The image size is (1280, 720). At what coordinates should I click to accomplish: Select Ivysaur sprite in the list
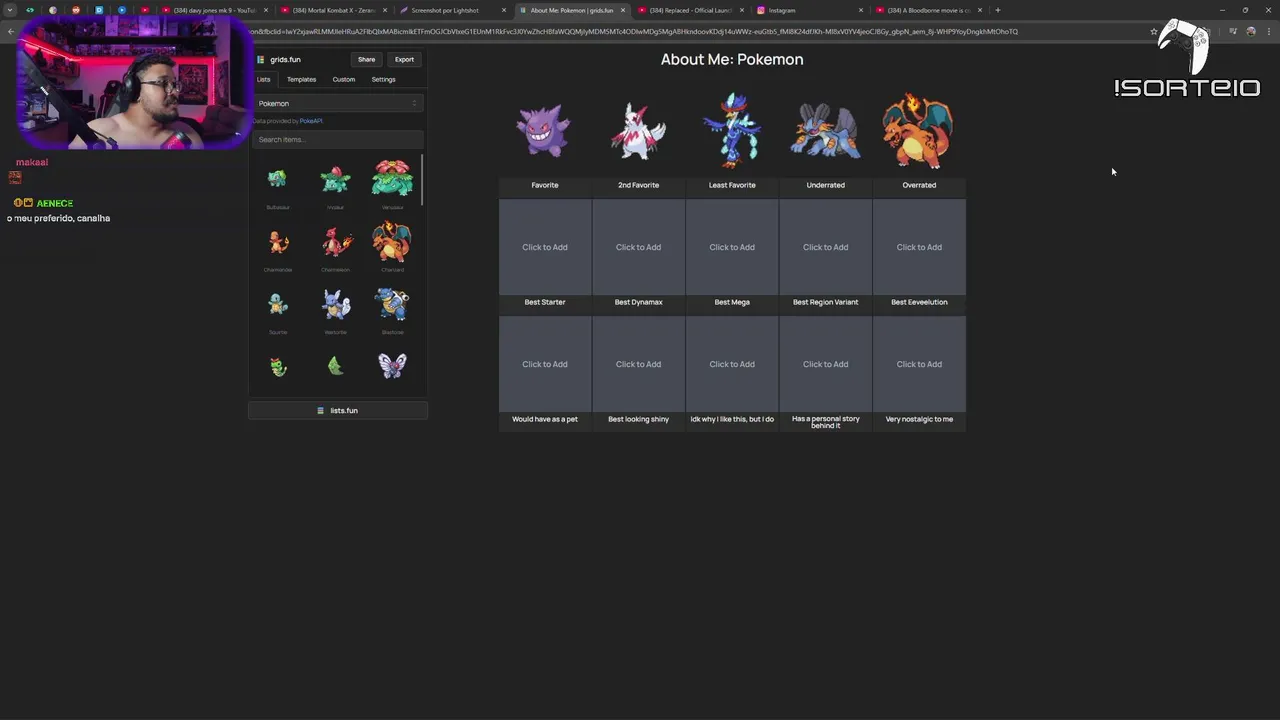(x=335, y=179)
